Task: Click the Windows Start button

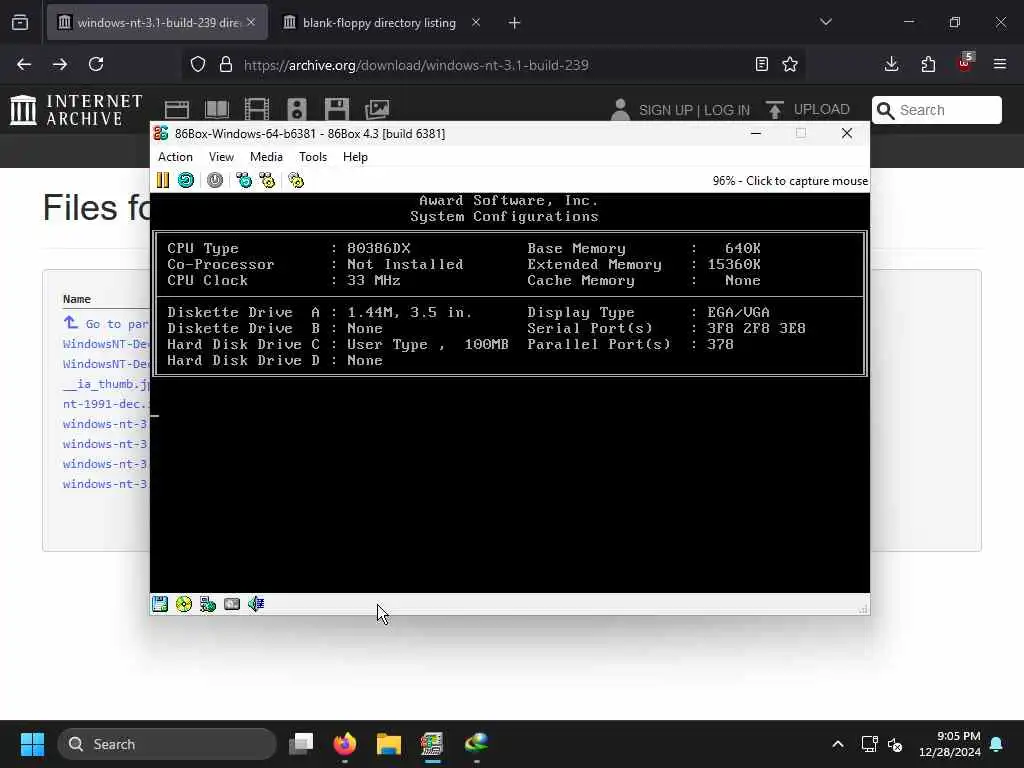Action: point(32,744)
